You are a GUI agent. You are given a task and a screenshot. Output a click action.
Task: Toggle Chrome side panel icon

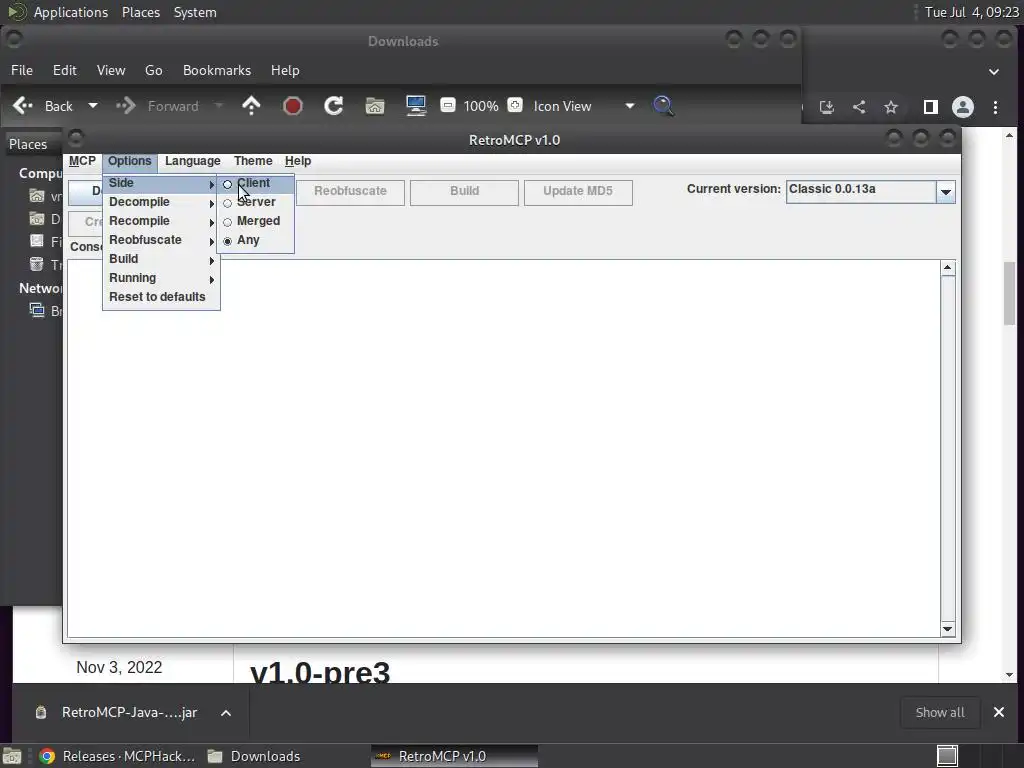coord(931,107)
